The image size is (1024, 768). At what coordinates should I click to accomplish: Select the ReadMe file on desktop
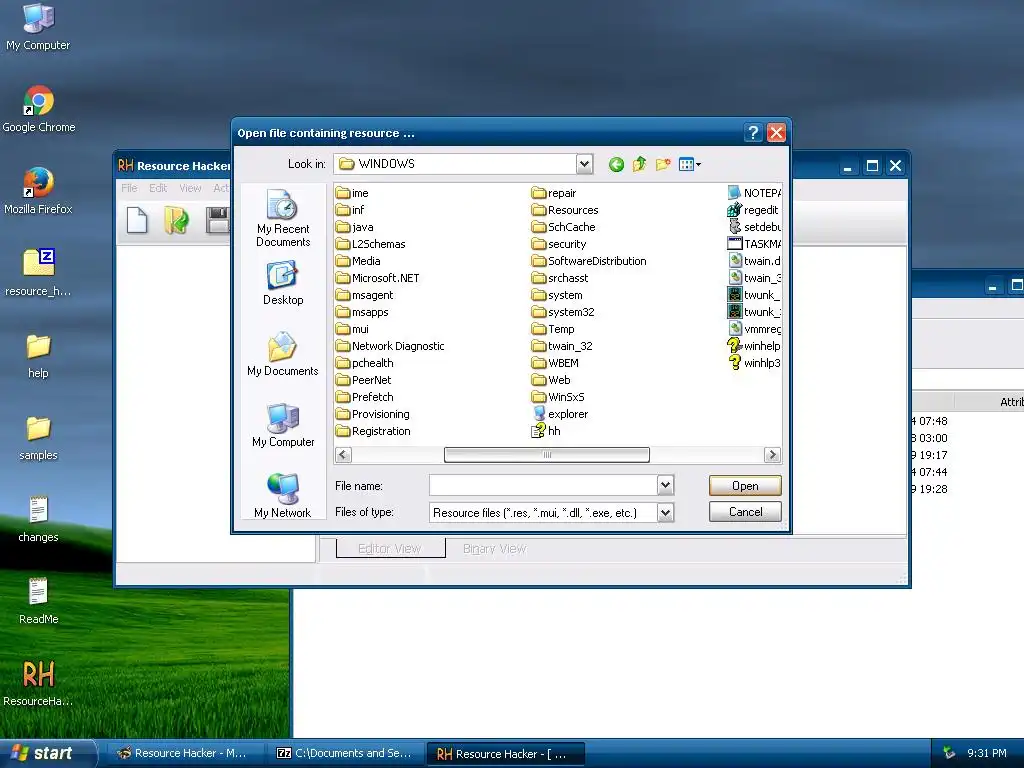pyautogui.click(x=39, y=601)
